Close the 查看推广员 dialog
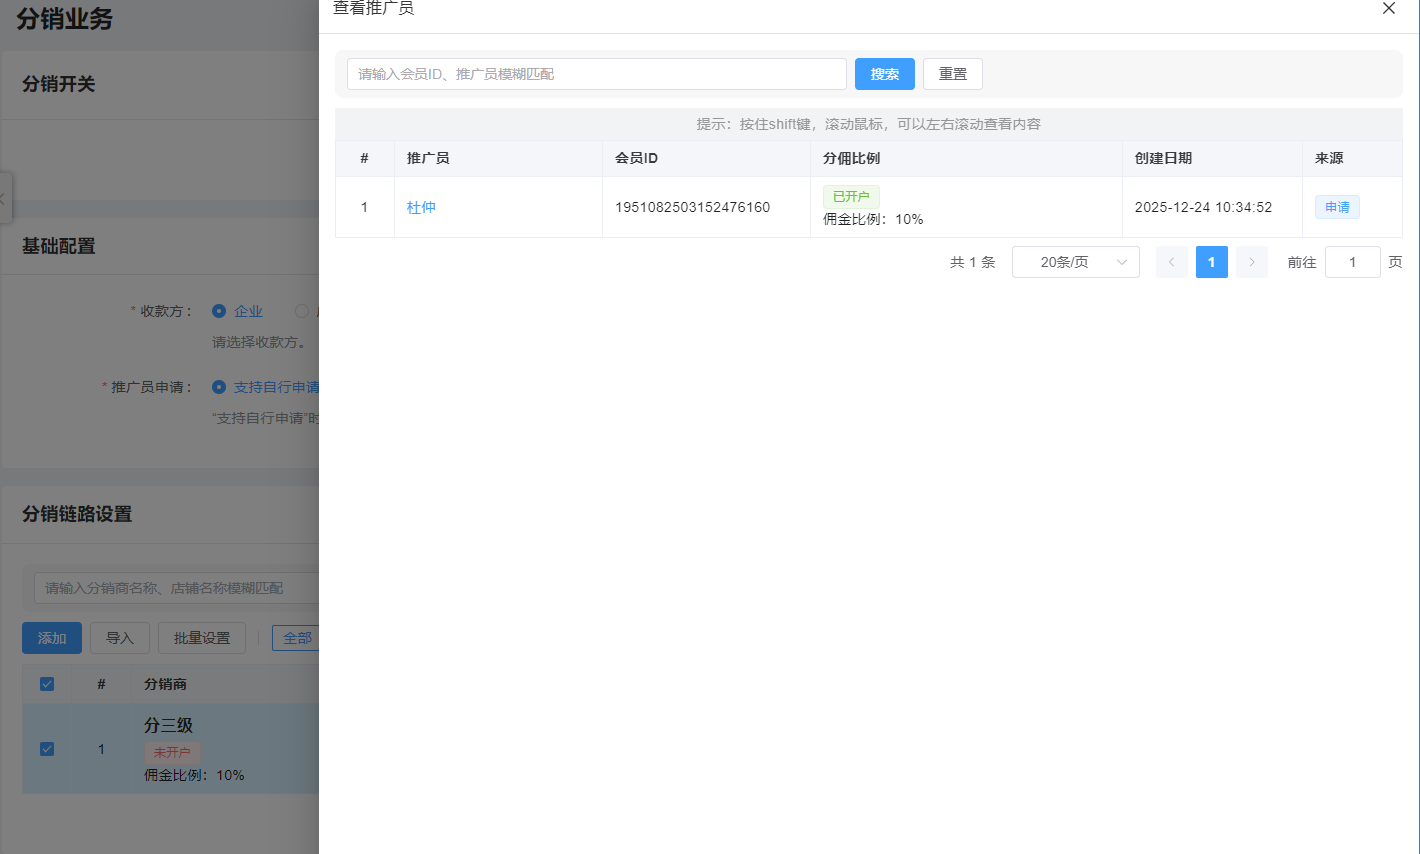 tap(1388, 8)
